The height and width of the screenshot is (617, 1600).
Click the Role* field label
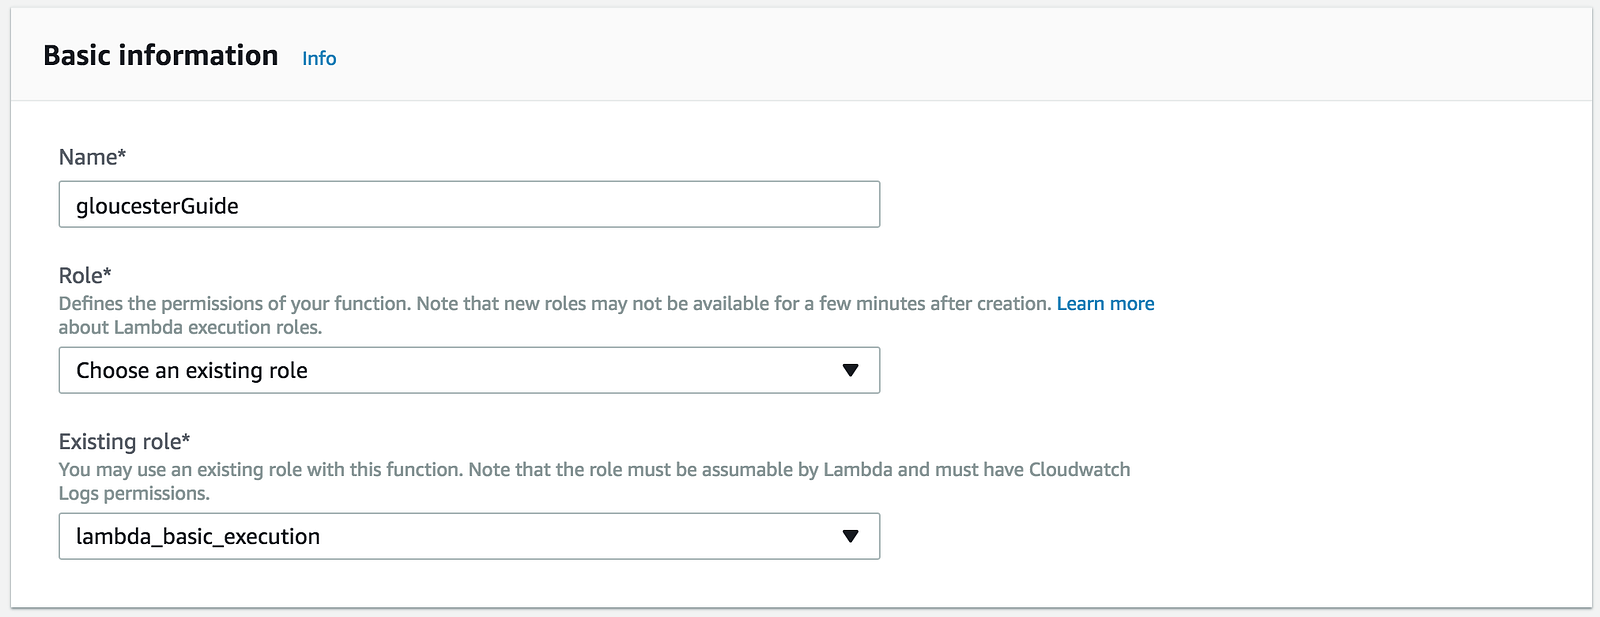click(x=85, y=275)
